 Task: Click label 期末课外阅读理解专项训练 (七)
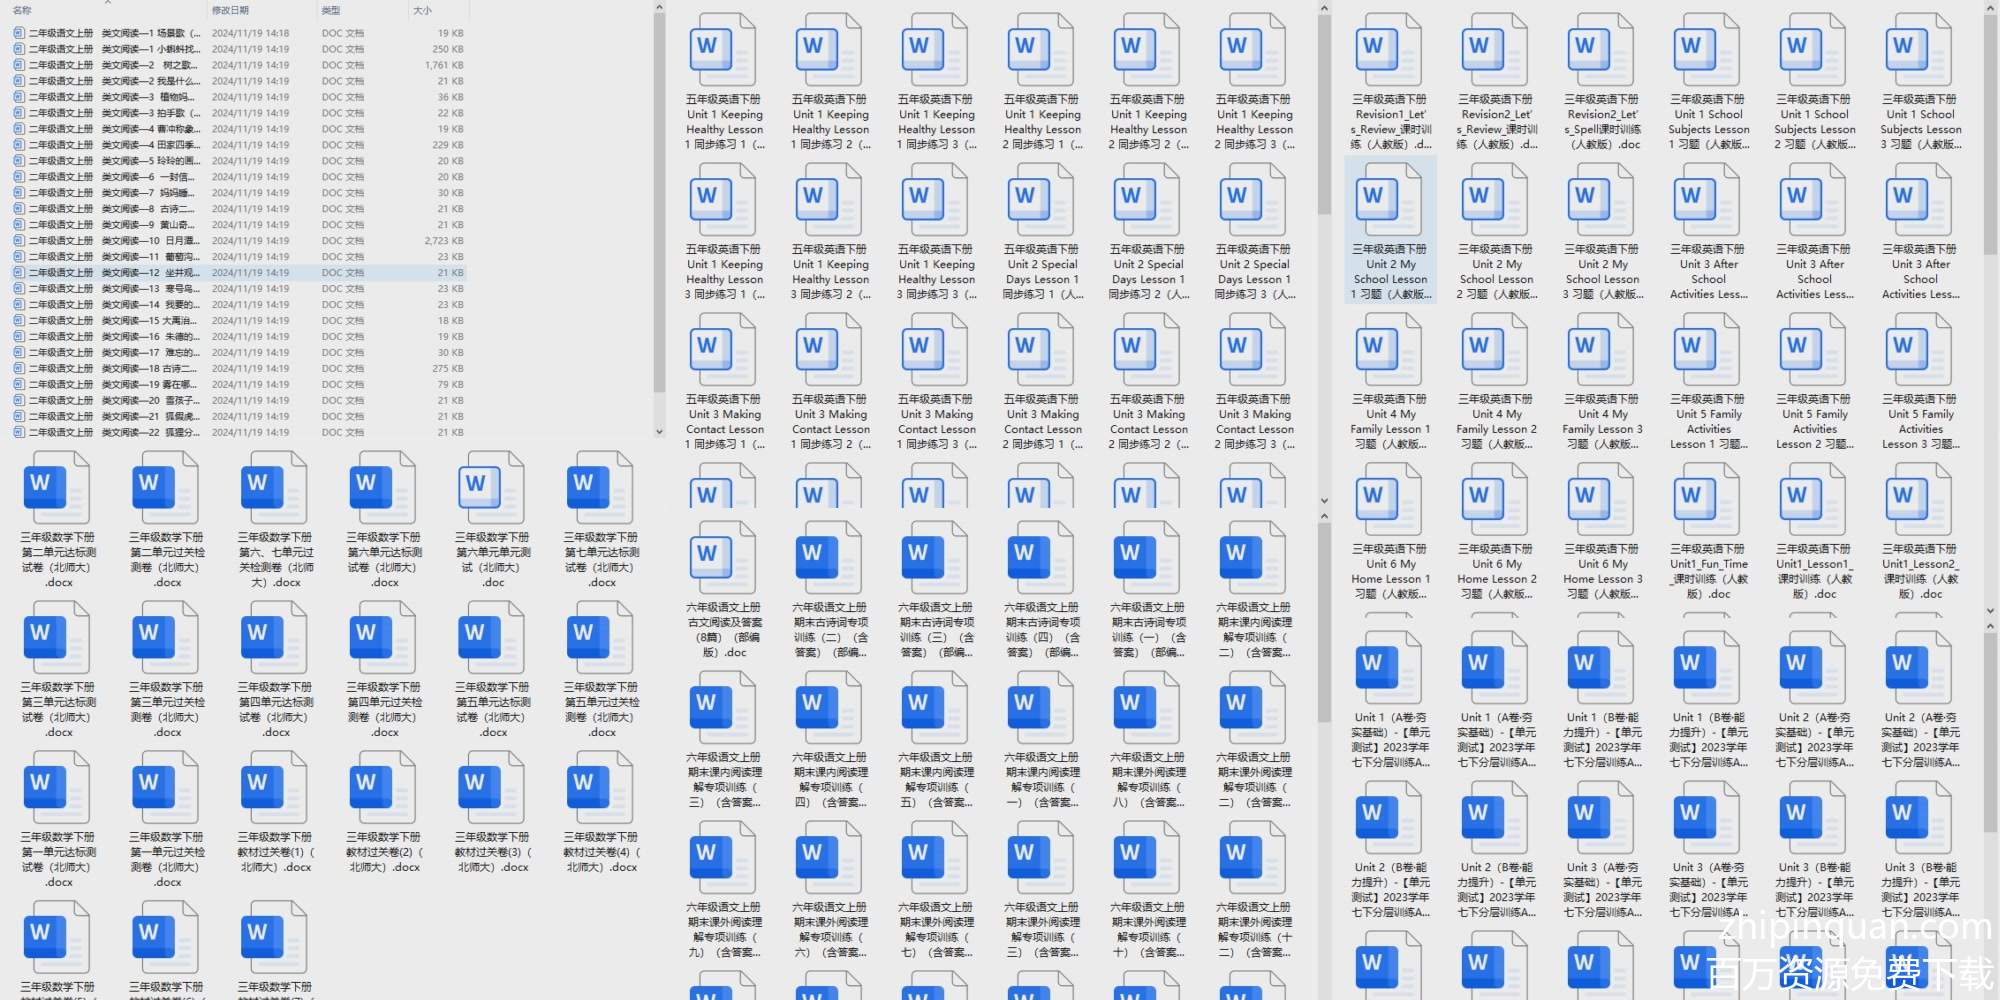[936, 930]
